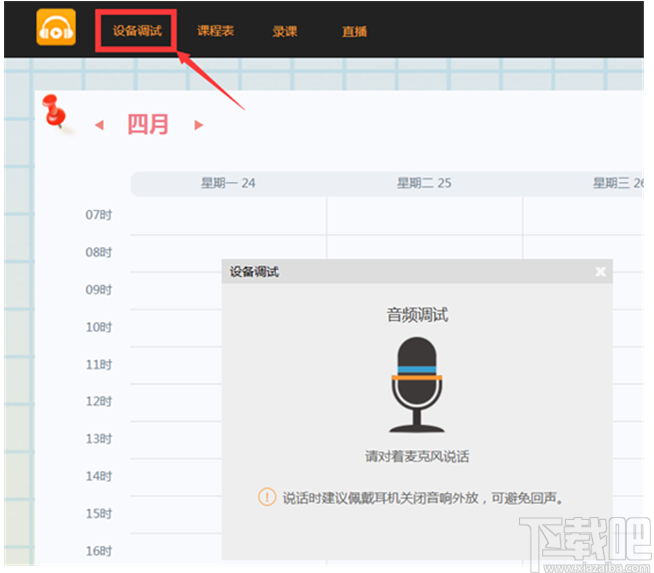Select the 星期一 24 column header
This screenshot has width=654, height=573.
pyautogui.click(x=228, y=183)
